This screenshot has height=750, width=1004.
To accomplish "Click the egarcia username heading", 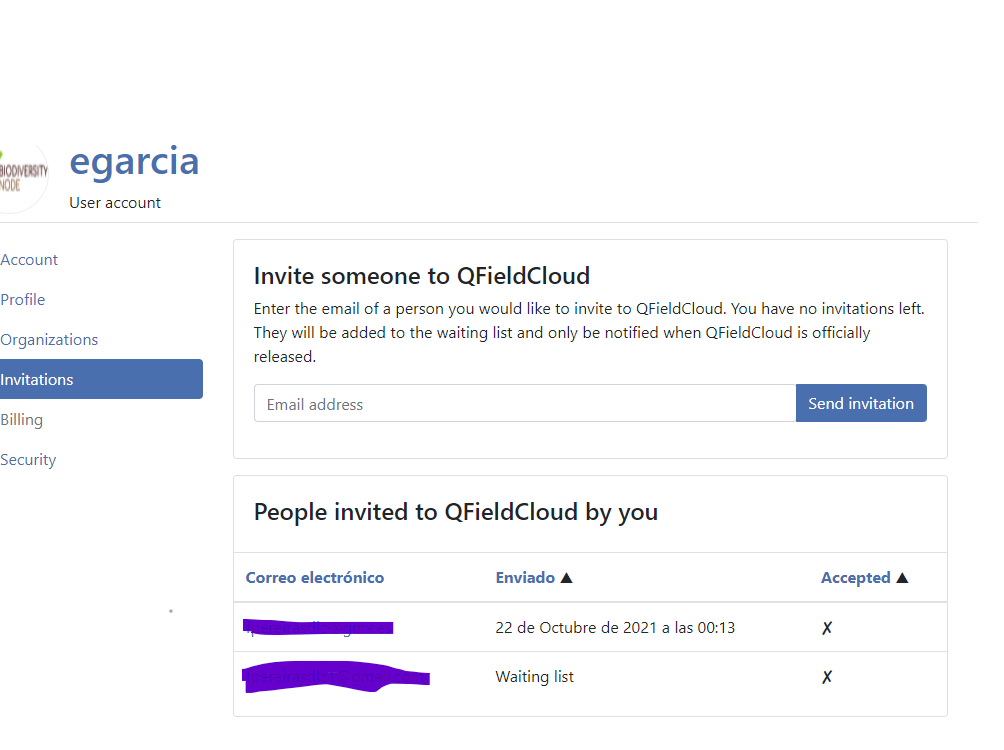I will point(134,161).
